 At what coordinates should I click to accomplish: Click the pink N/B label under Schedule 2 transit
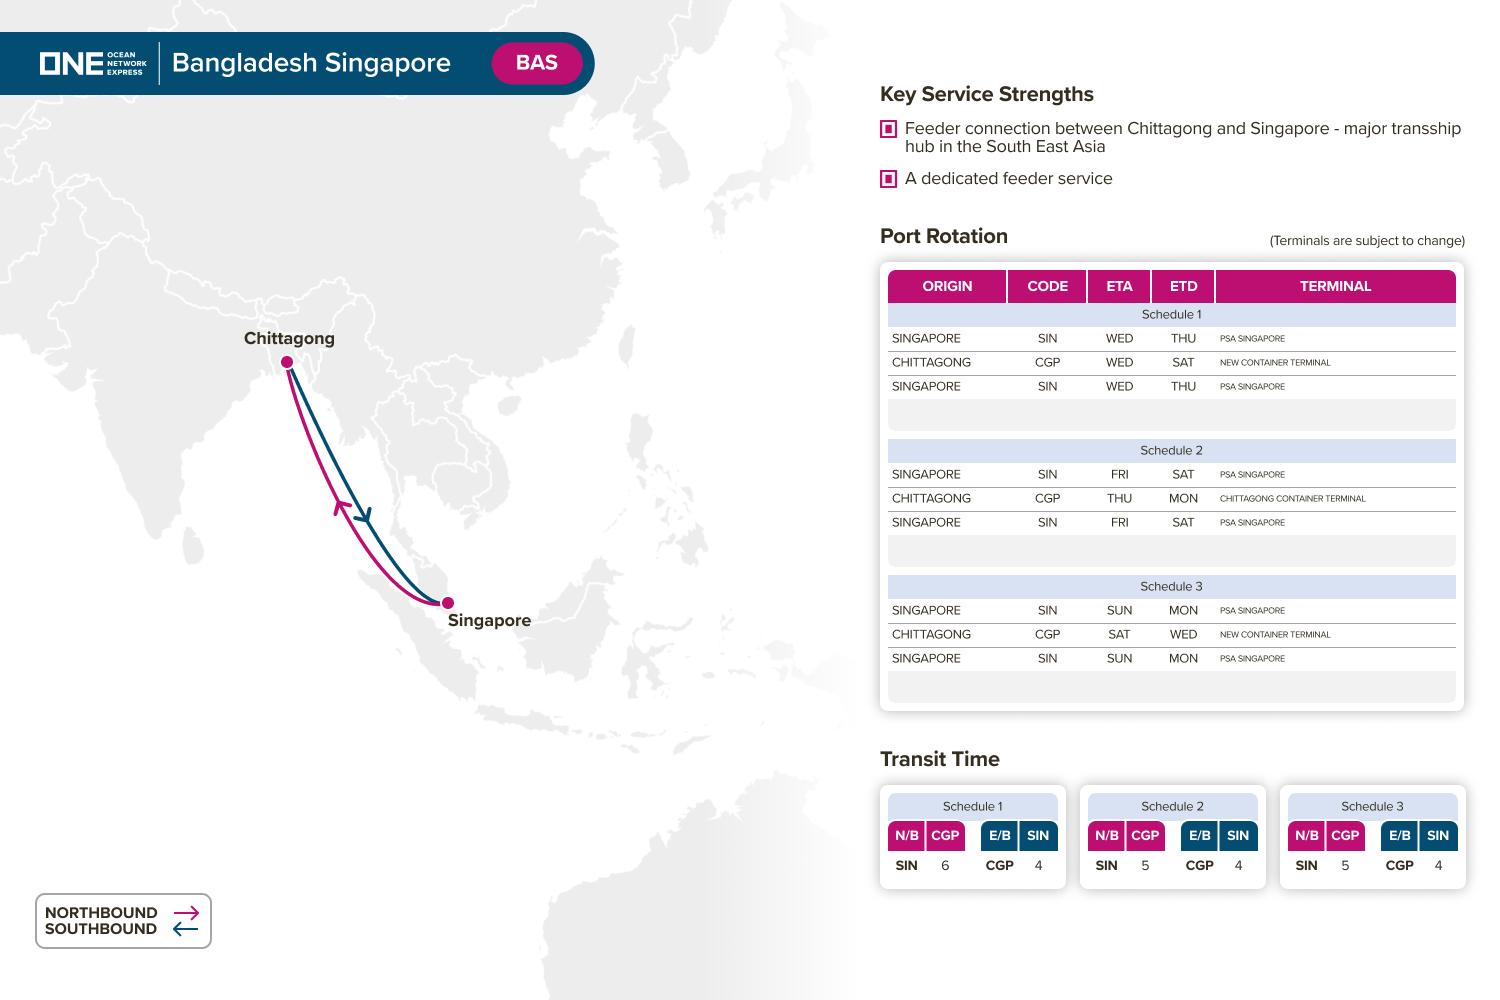pyautogui.click(x=1107, y=836)
